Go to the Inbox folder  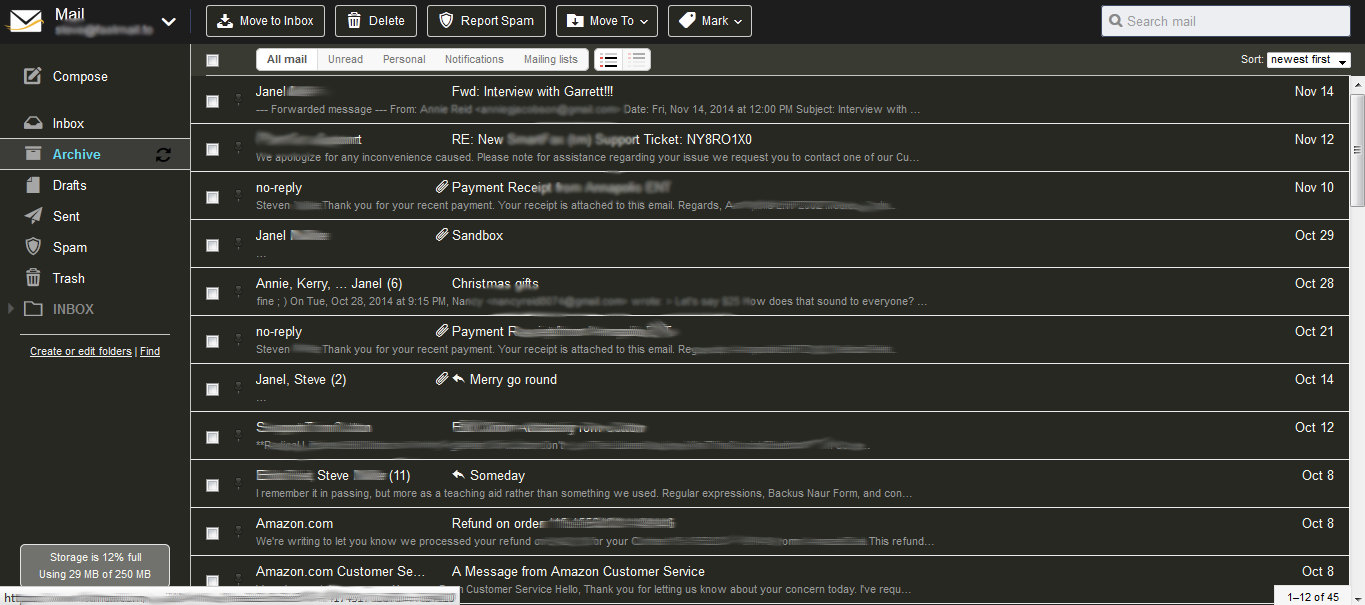pos(69,123)
